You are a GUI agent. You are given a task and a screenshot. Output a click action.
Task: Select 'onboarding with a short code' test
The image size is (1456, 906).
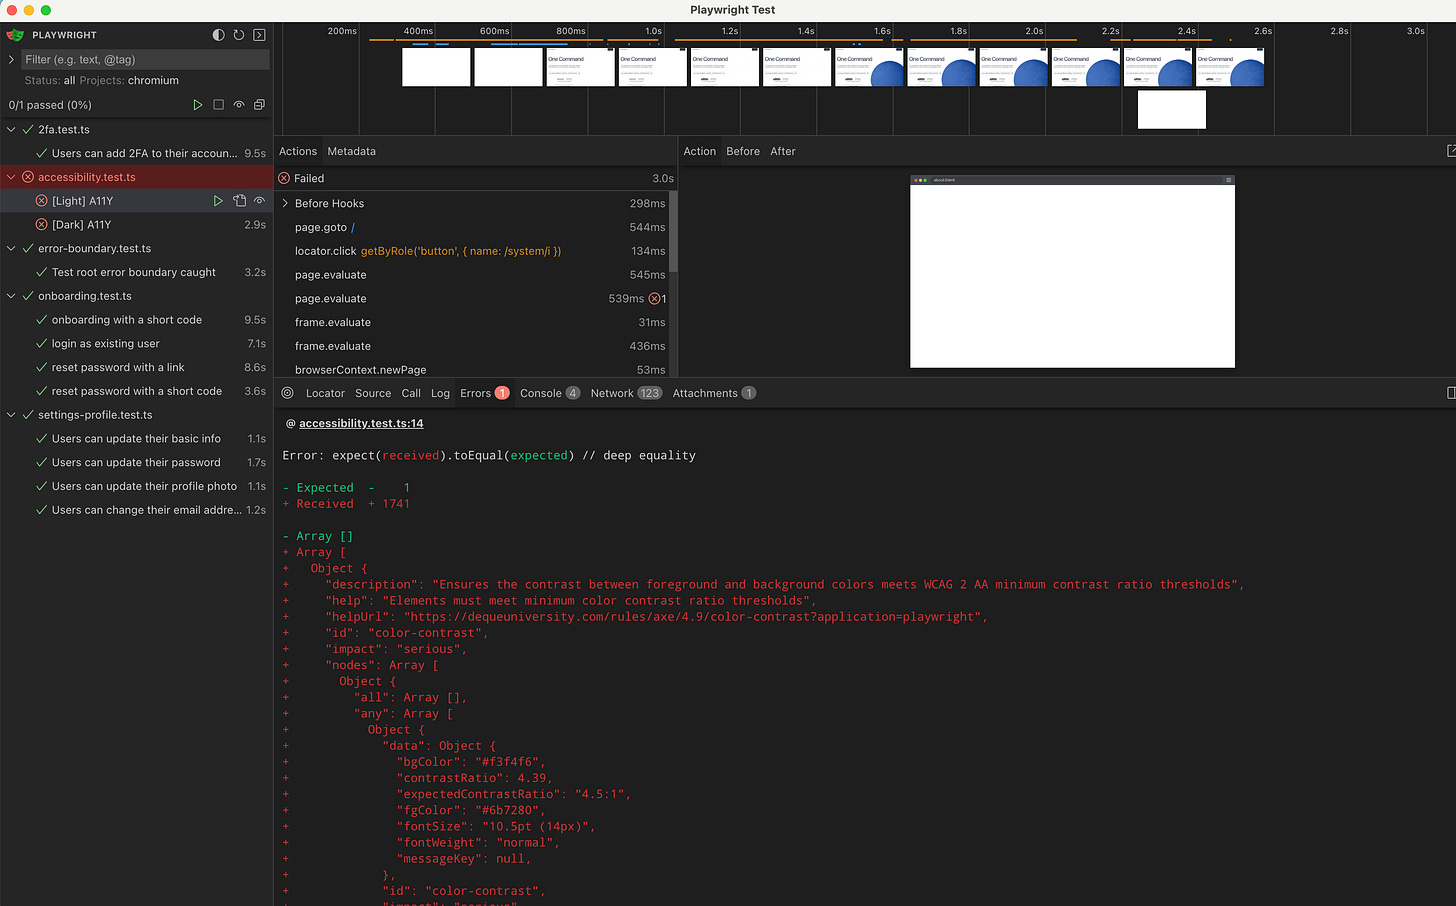pyautogui.click(x=136, y=320)
